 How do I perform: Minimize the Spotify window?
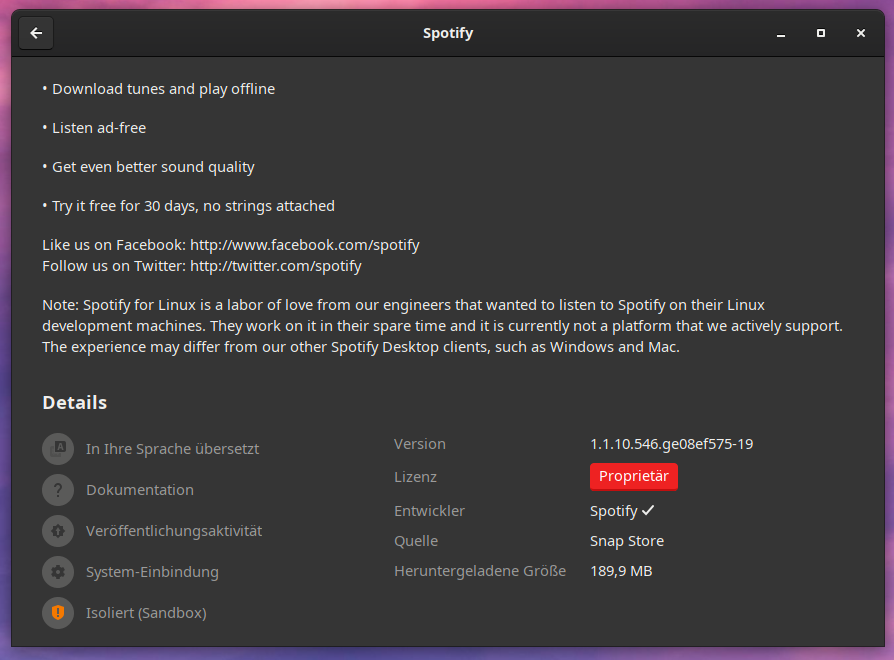(781, 33)
